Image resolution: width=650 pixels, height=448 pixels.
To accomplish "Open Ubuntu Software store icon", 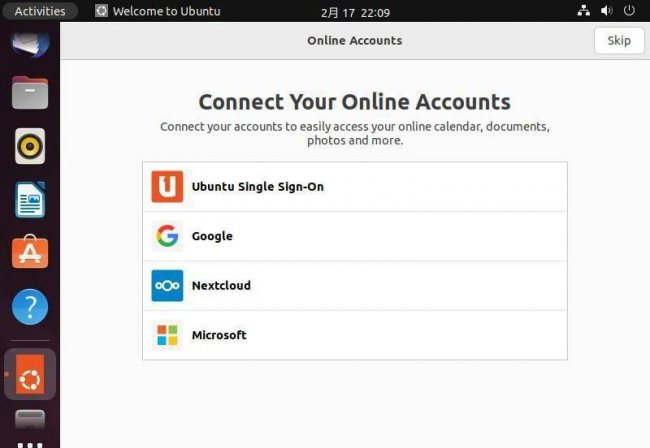I will 30,252.
